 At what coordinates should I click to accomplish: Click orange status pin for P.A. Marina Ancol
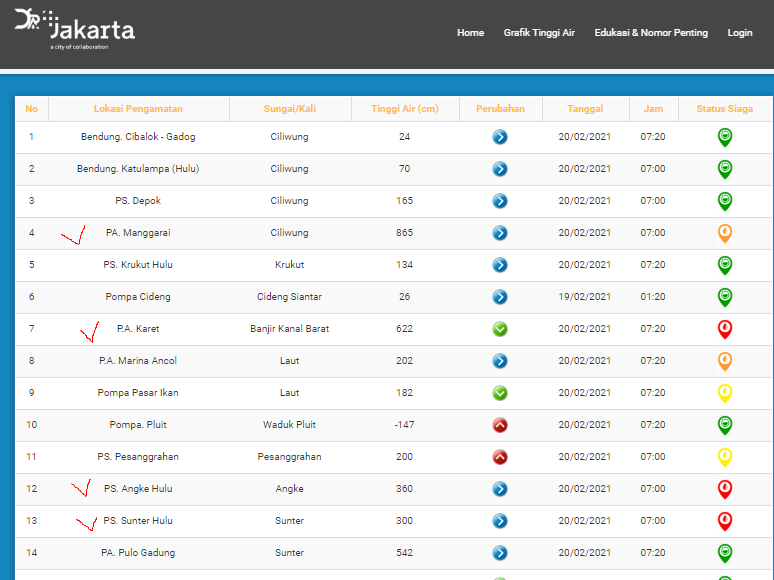point(725,361)
